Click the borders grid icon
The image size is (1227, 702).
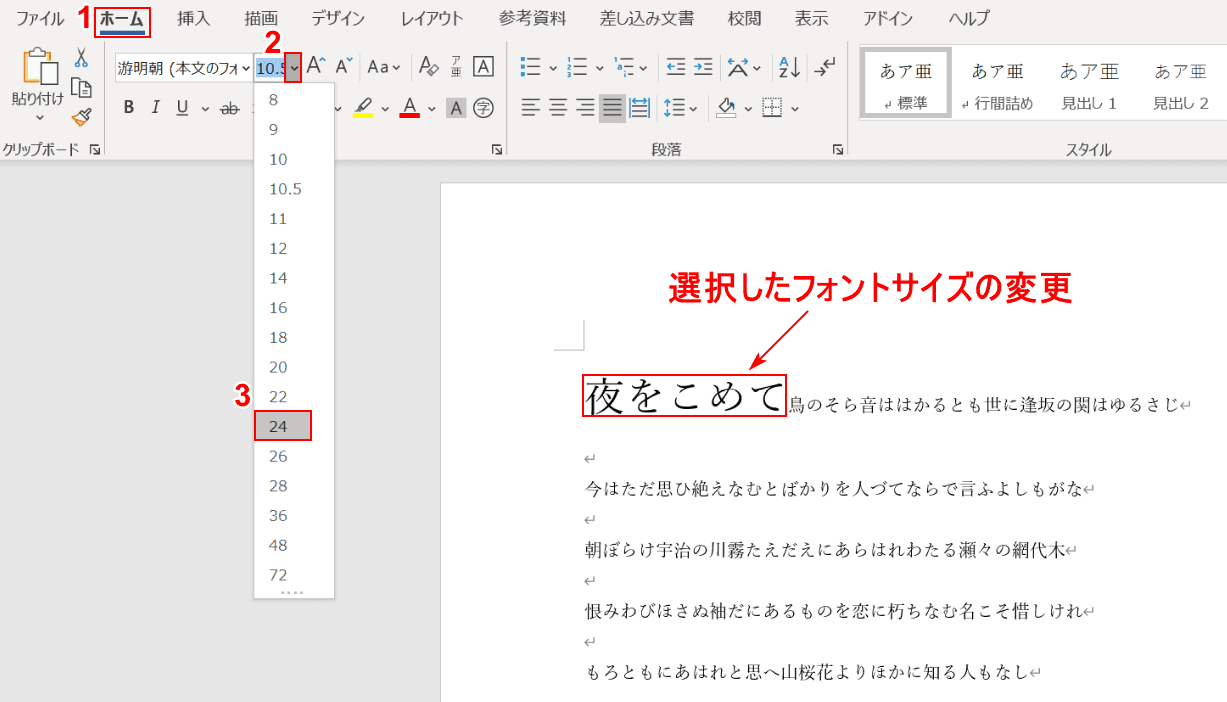pos(771,108)
